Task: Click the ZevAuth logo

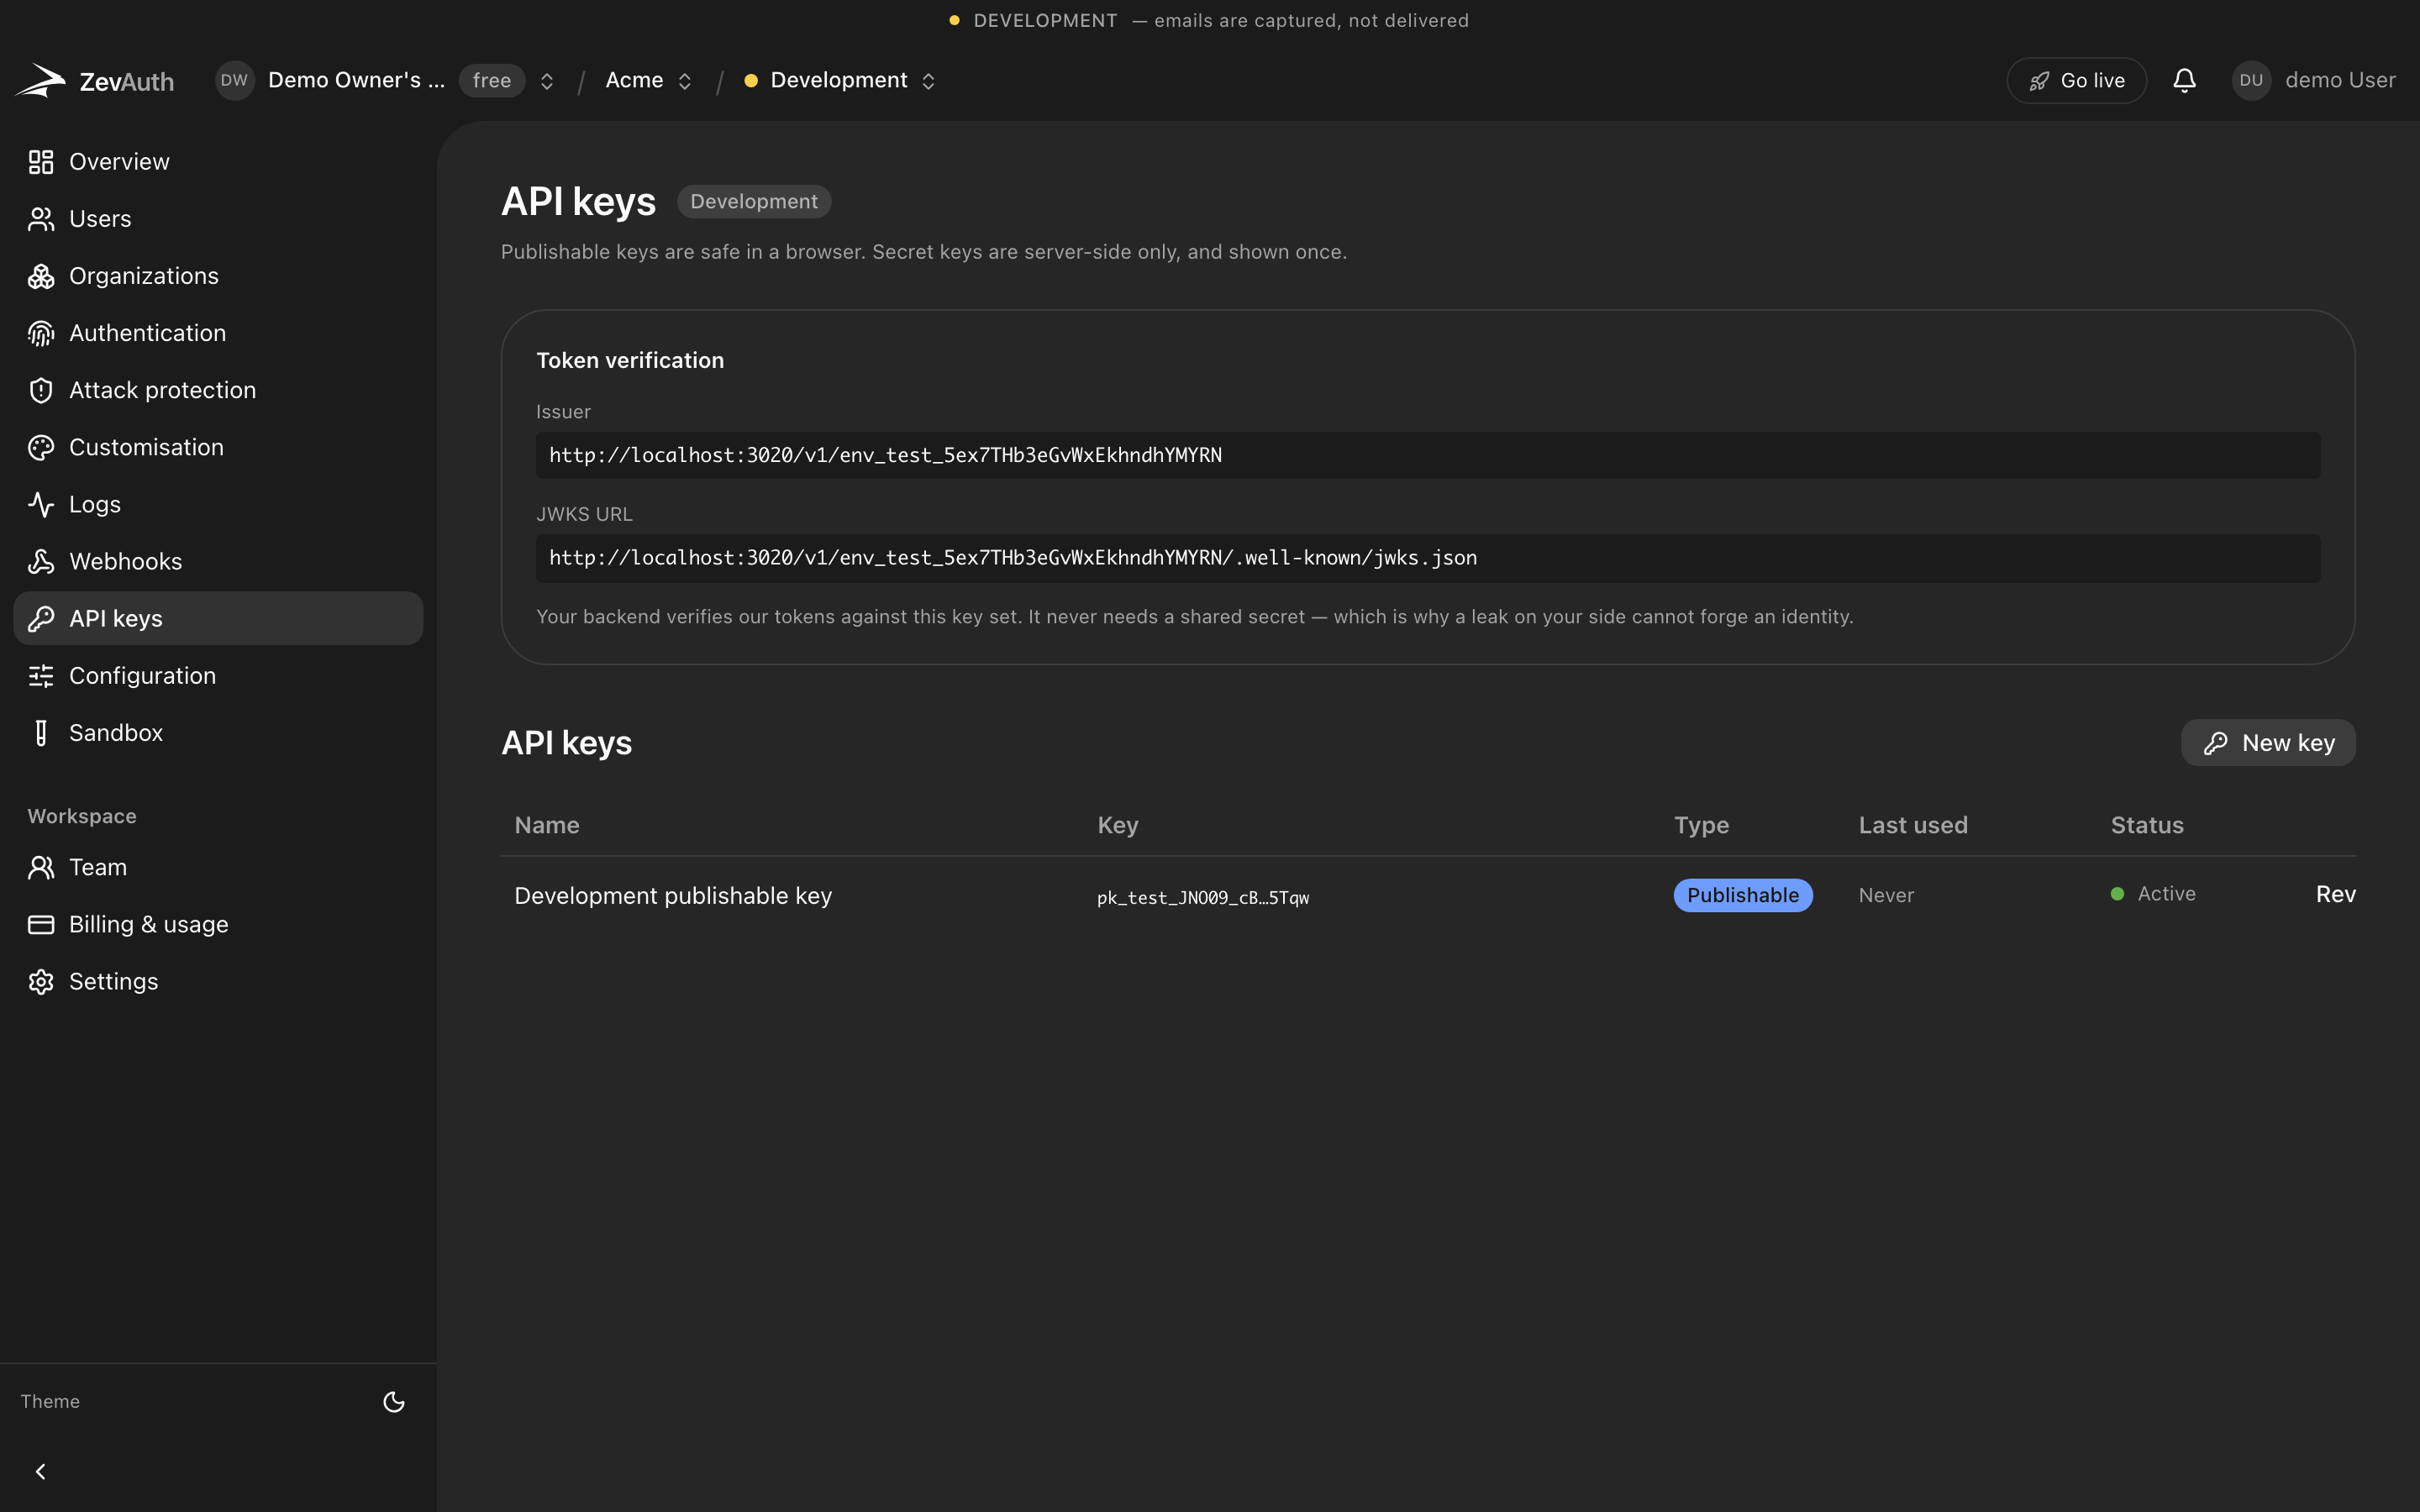Action: pyautogui.click(x=95, y=81)
